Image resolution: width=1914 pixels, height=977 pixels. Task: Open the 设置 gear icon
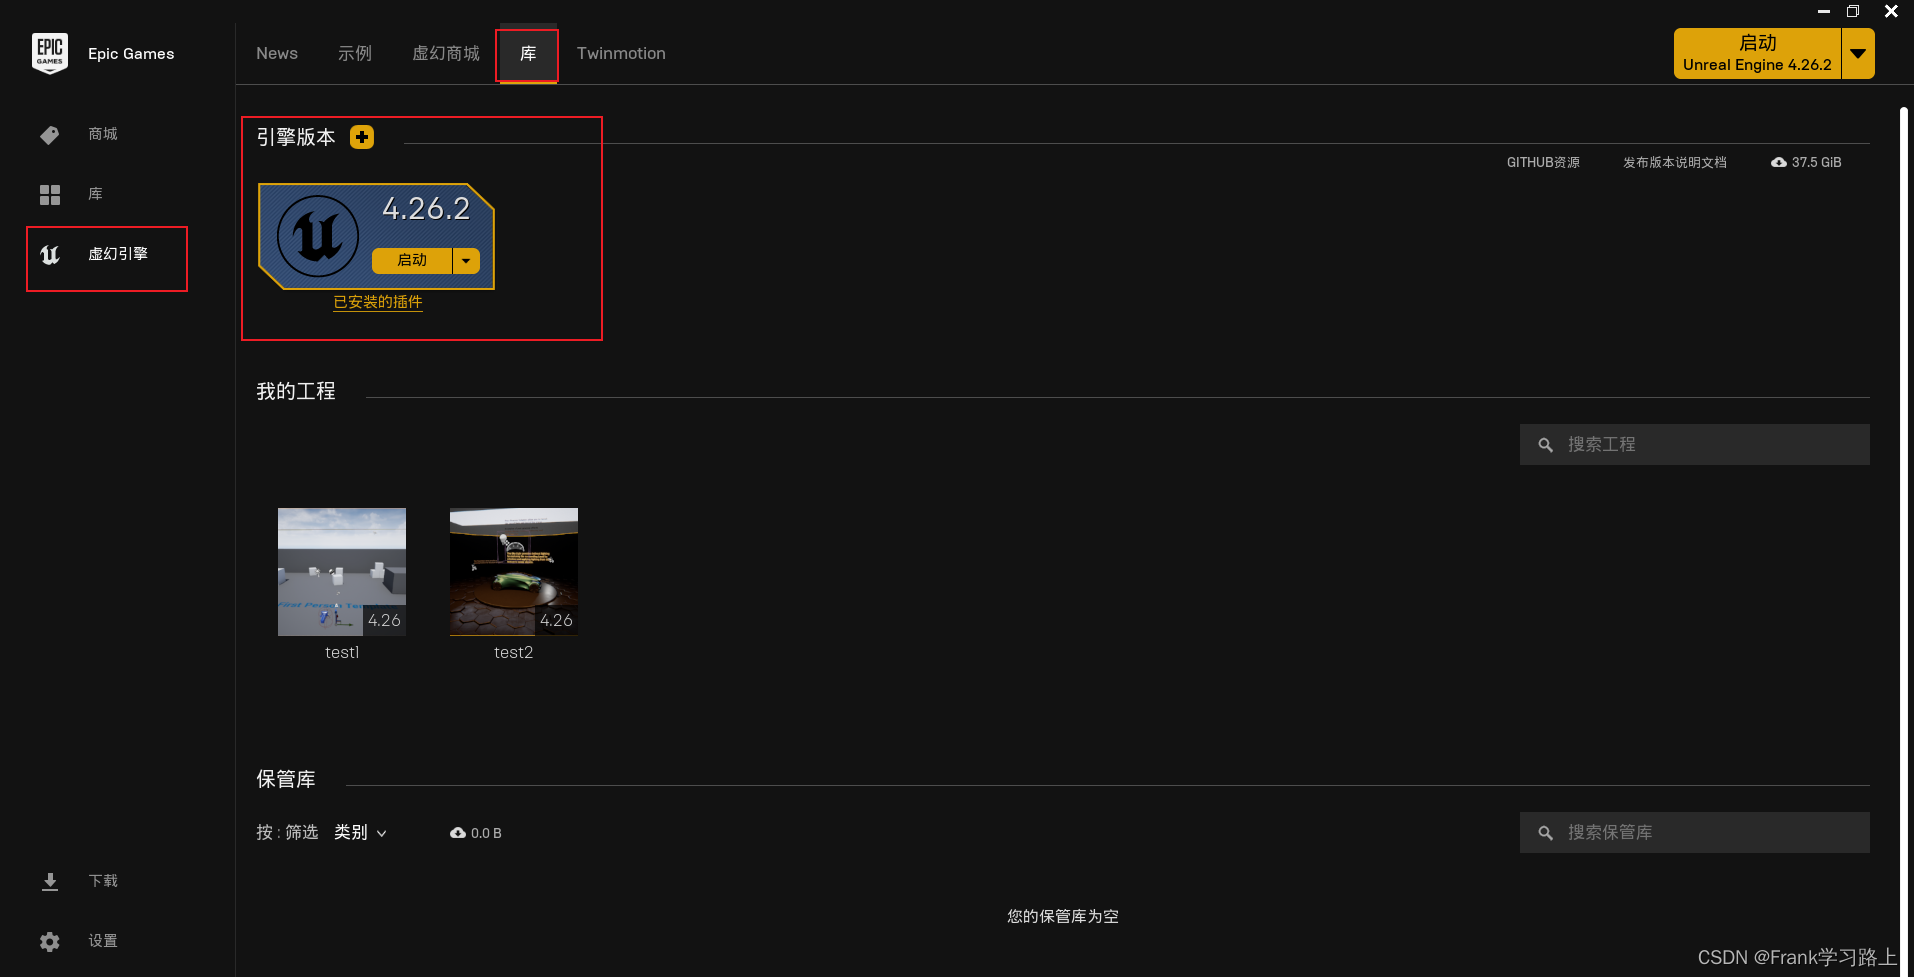[x=50, y=942]
